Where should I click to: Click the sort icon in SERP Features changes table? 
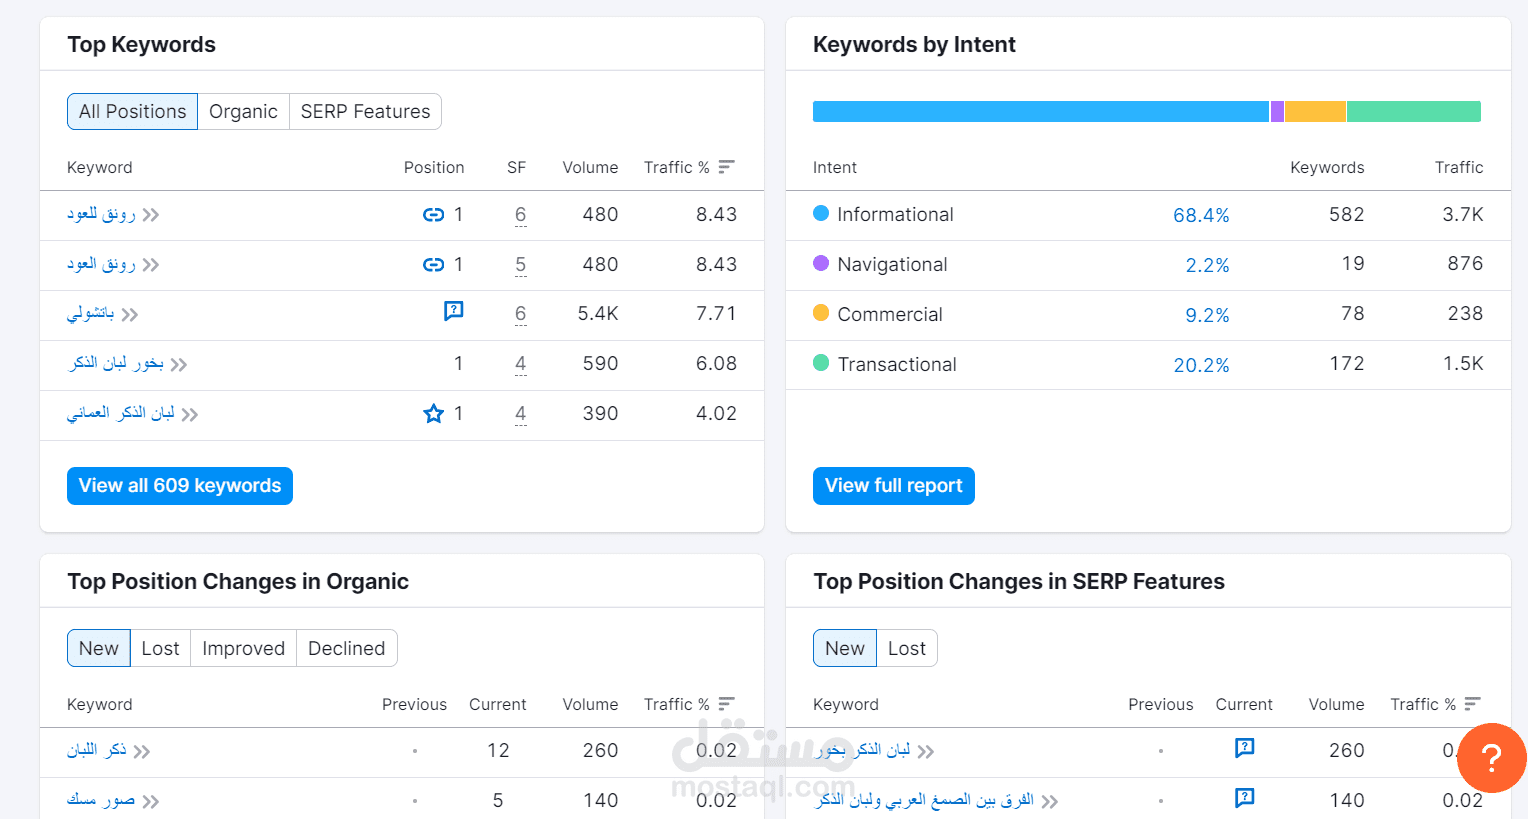[1473, 704]
